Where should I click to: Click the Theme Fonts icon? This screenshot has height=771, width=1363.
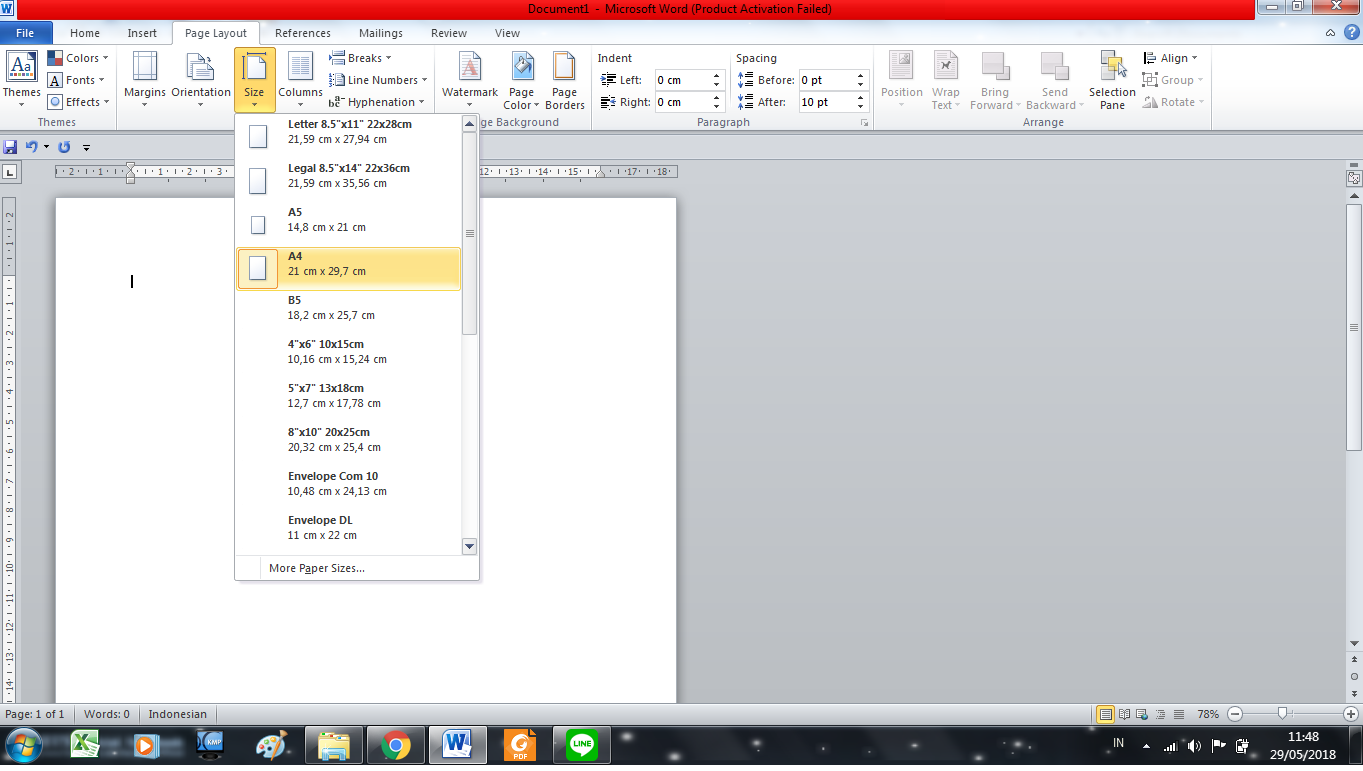point(76,79)
